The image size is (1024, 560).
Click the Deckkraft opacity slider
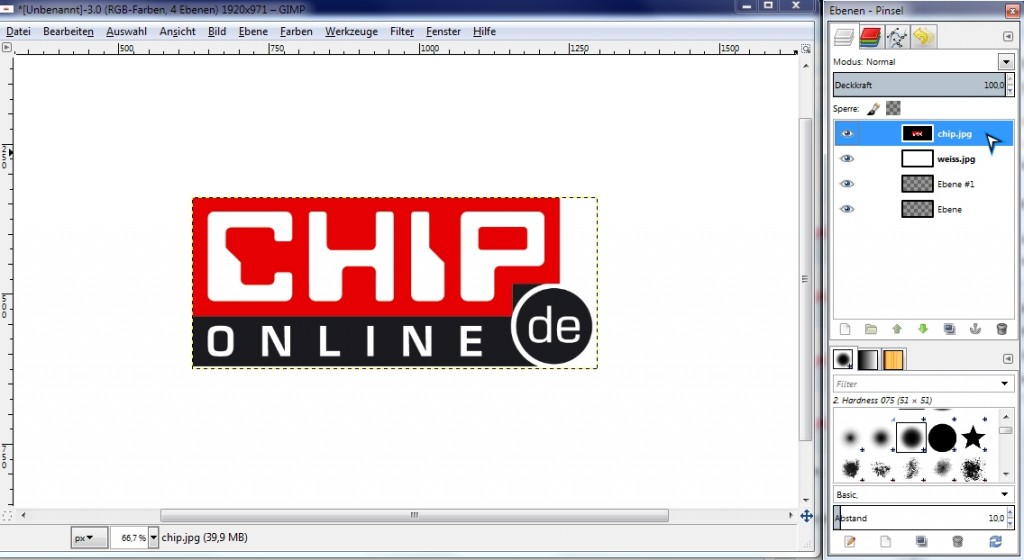[x=915, y=86]
